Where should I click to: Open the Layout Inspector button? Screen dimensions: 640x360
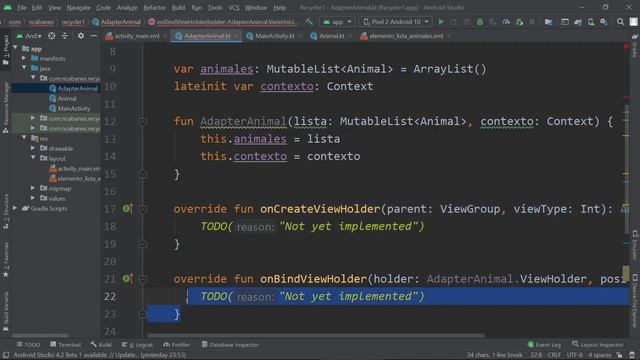[598, 345]
